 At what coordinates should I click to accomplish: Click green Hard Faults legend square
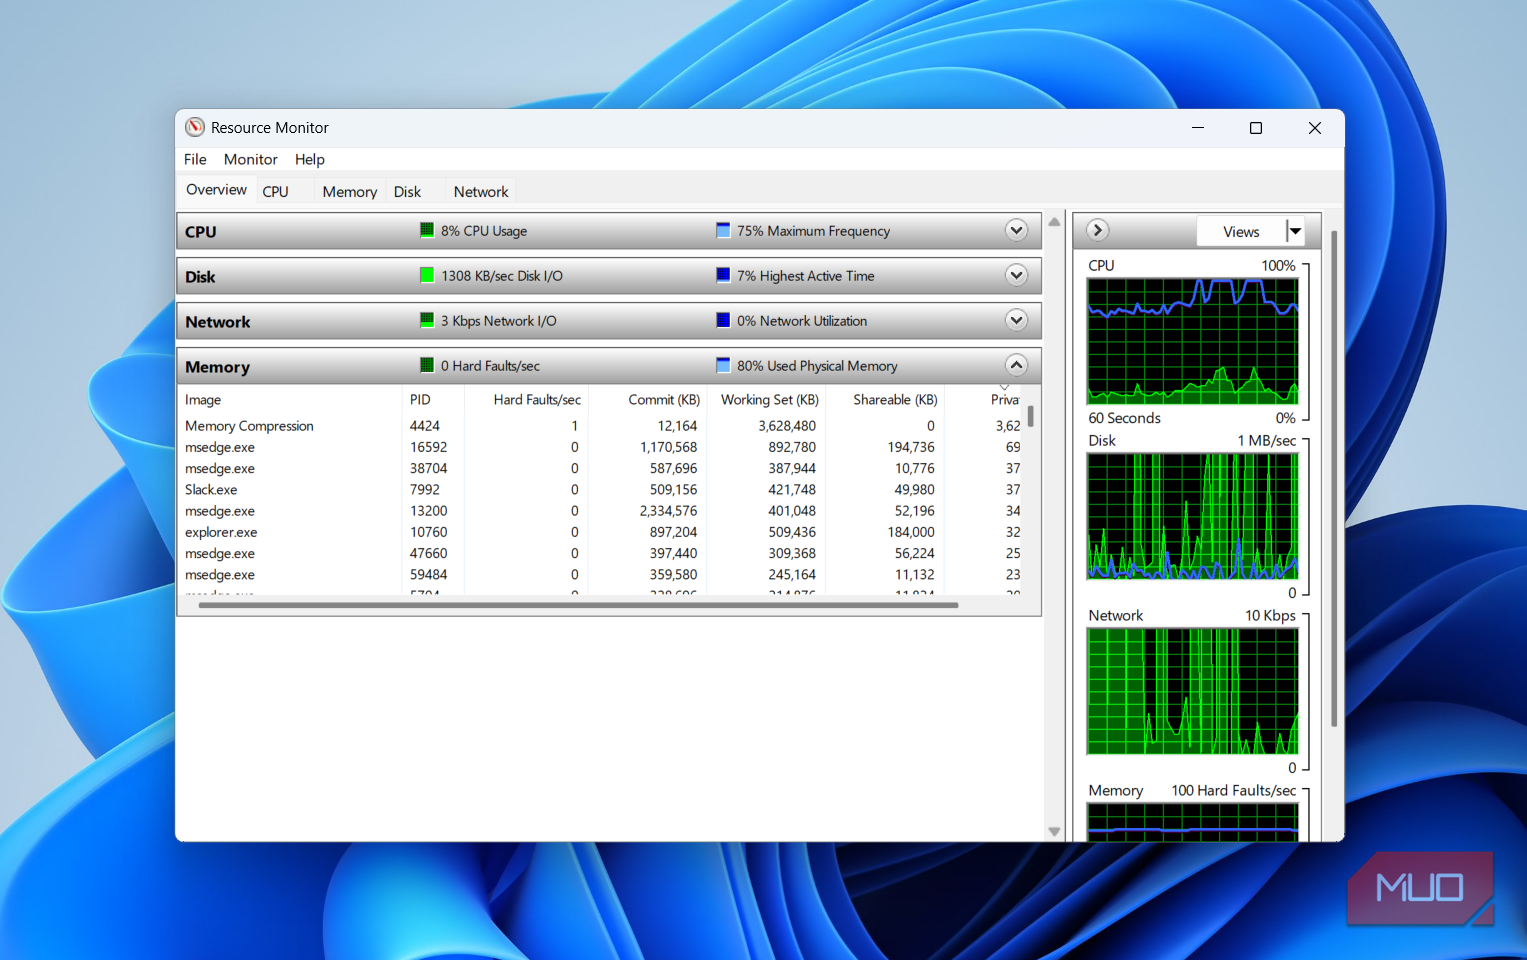coord(427,365)
